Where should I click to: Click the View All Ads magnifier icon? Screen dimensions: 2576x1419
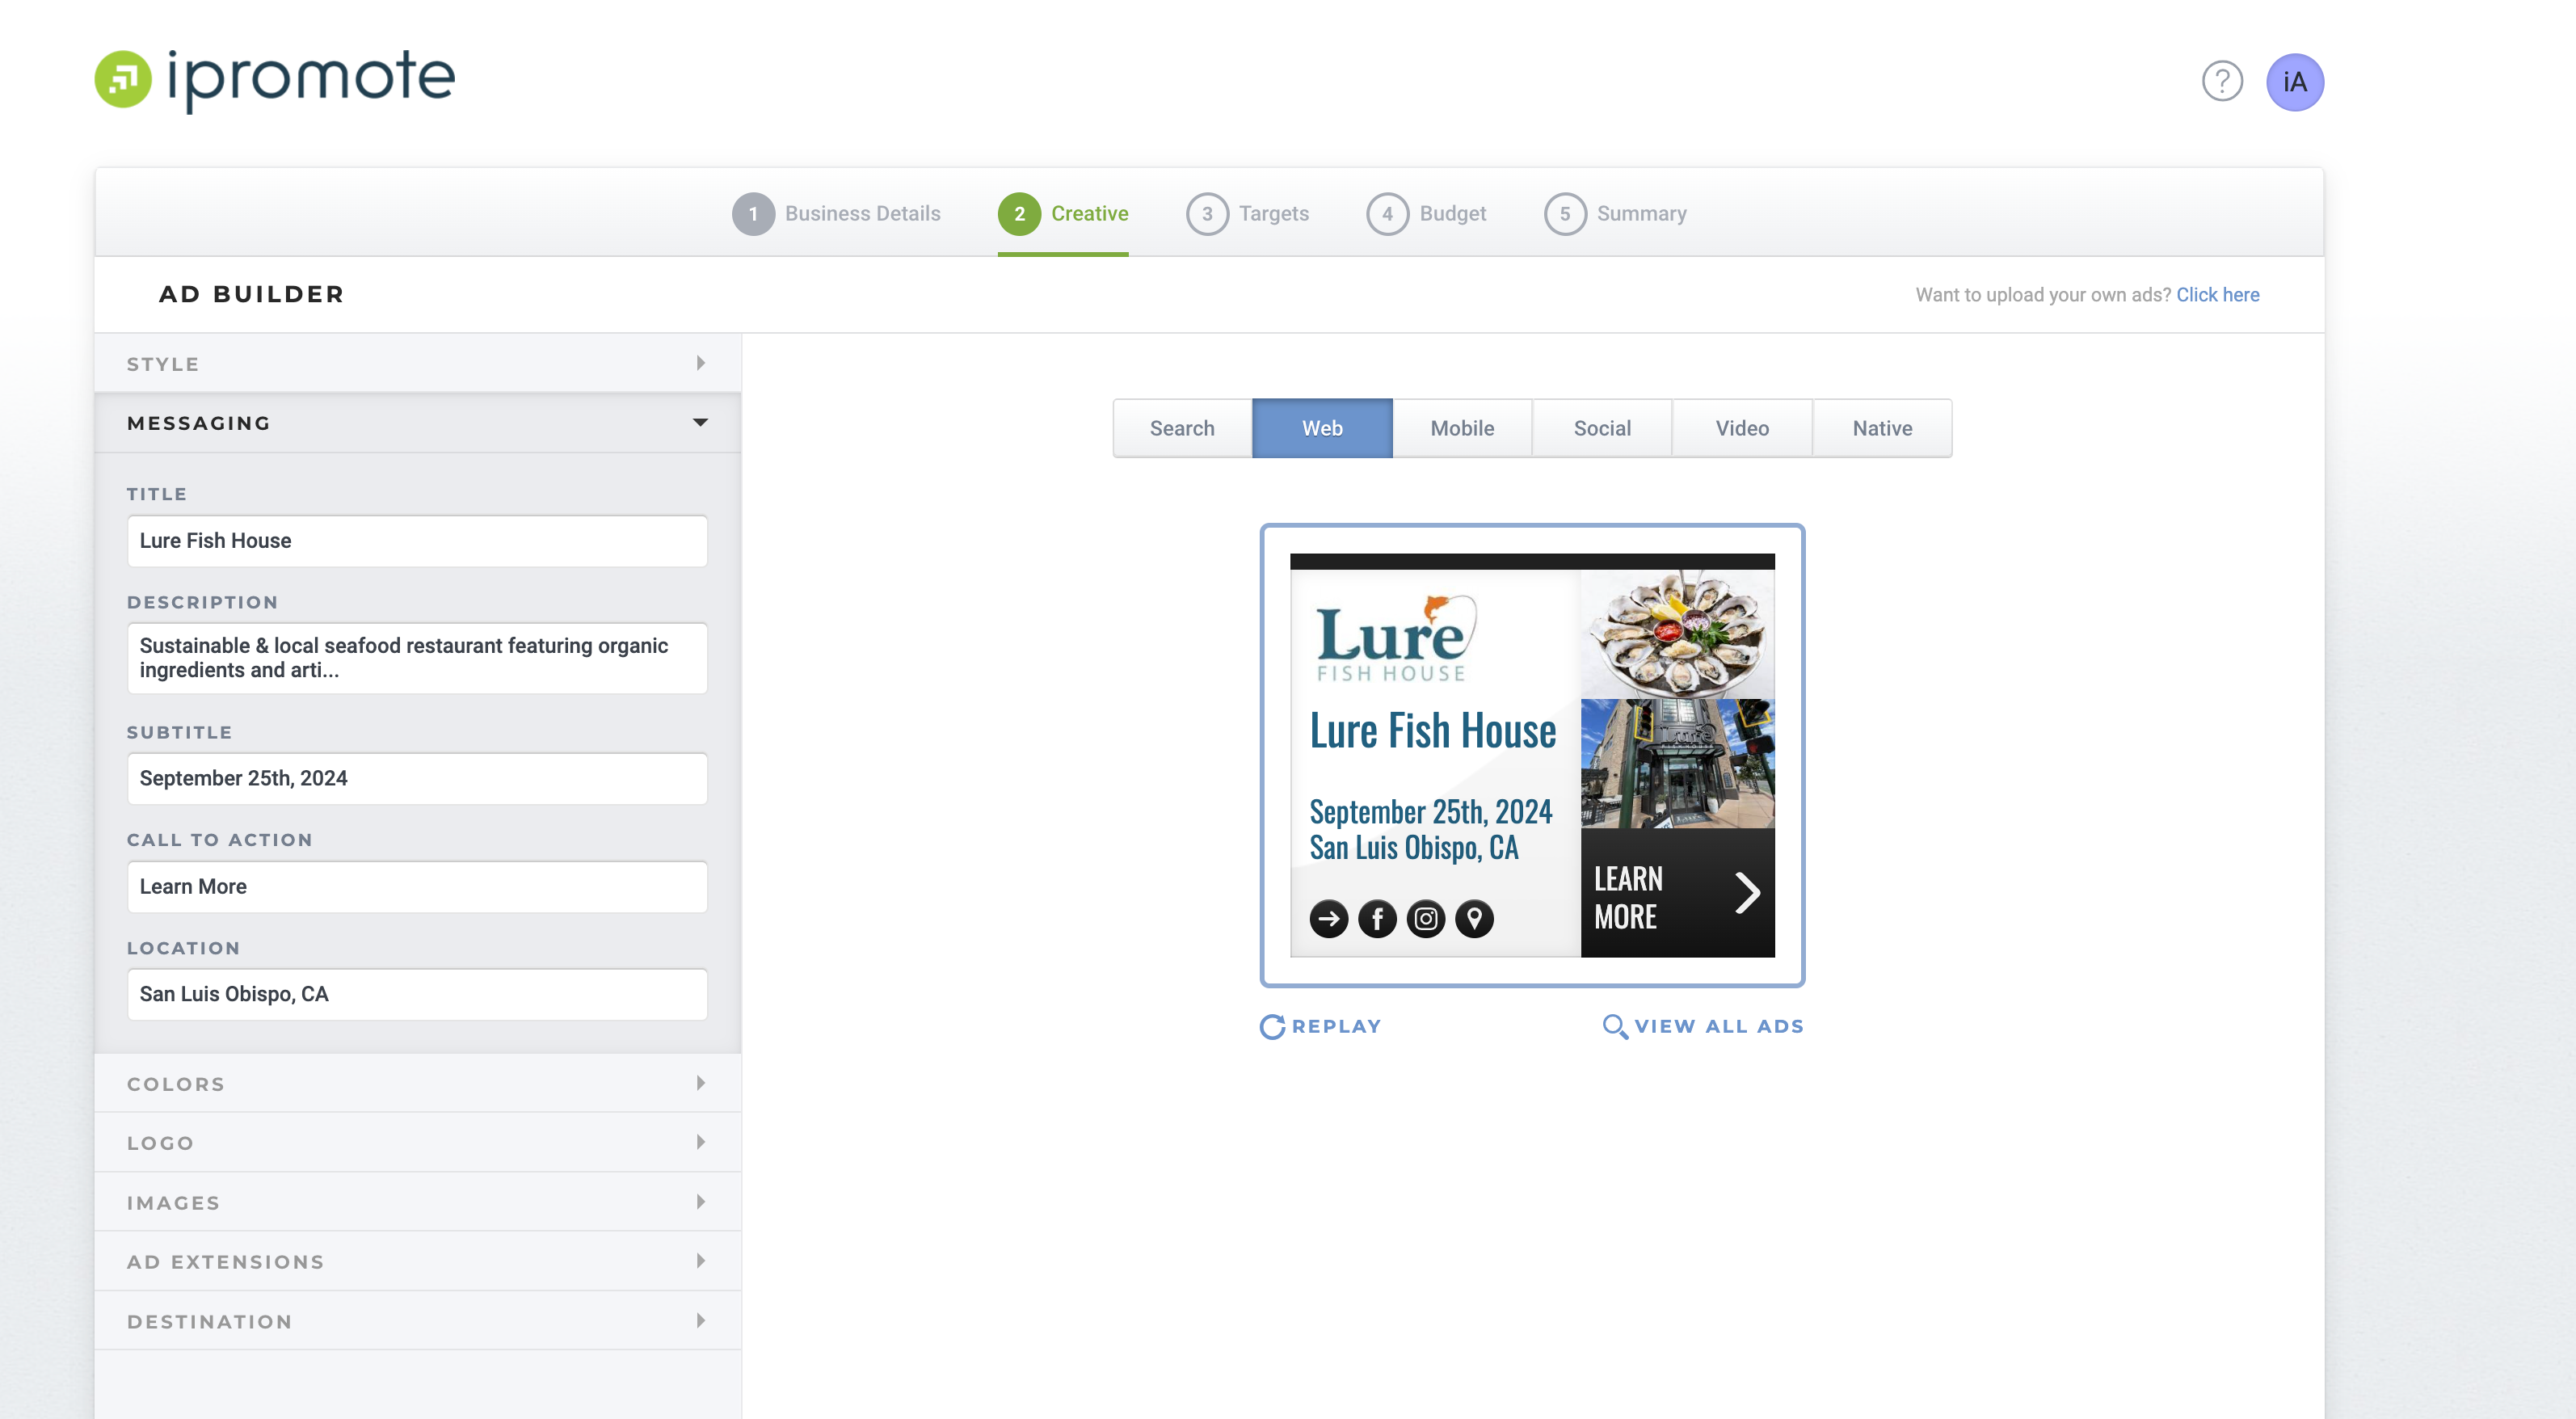(x=1615, y=1026)
